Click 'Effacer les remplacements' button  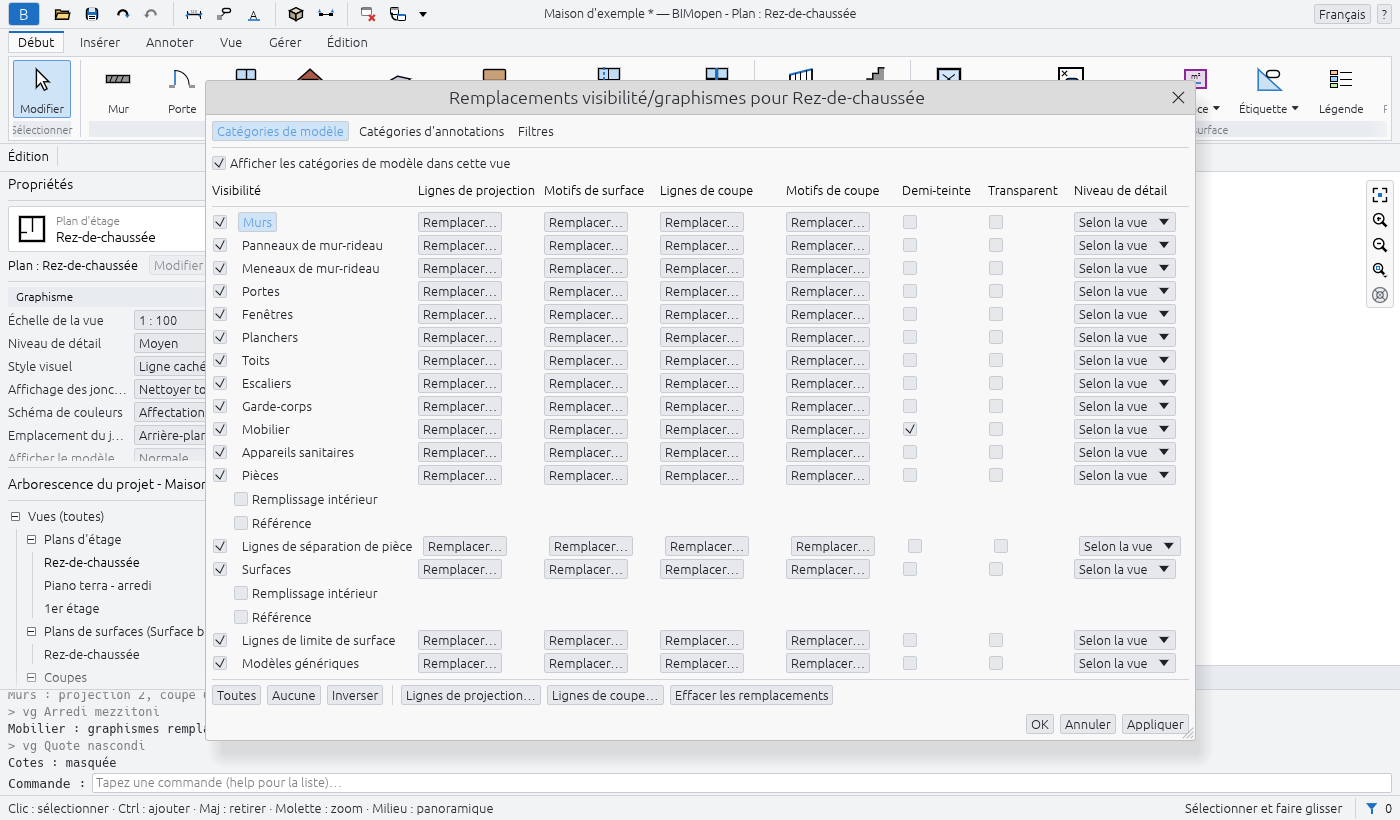click(x=751, y=695)
